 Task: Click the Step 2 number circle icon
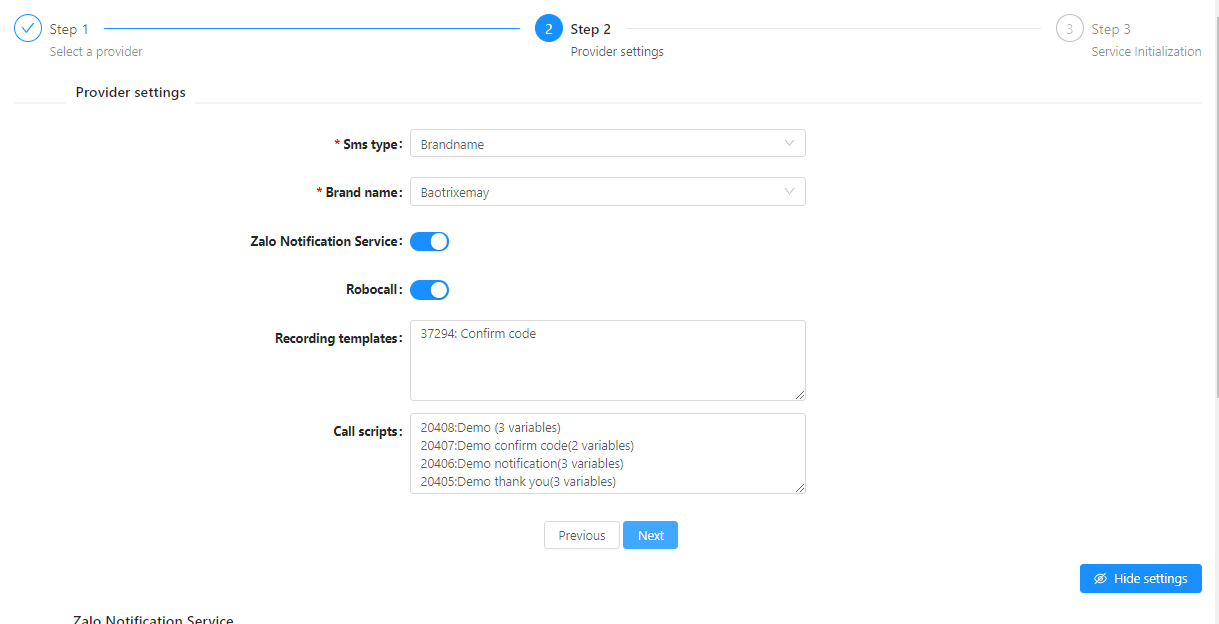point(549,29)
